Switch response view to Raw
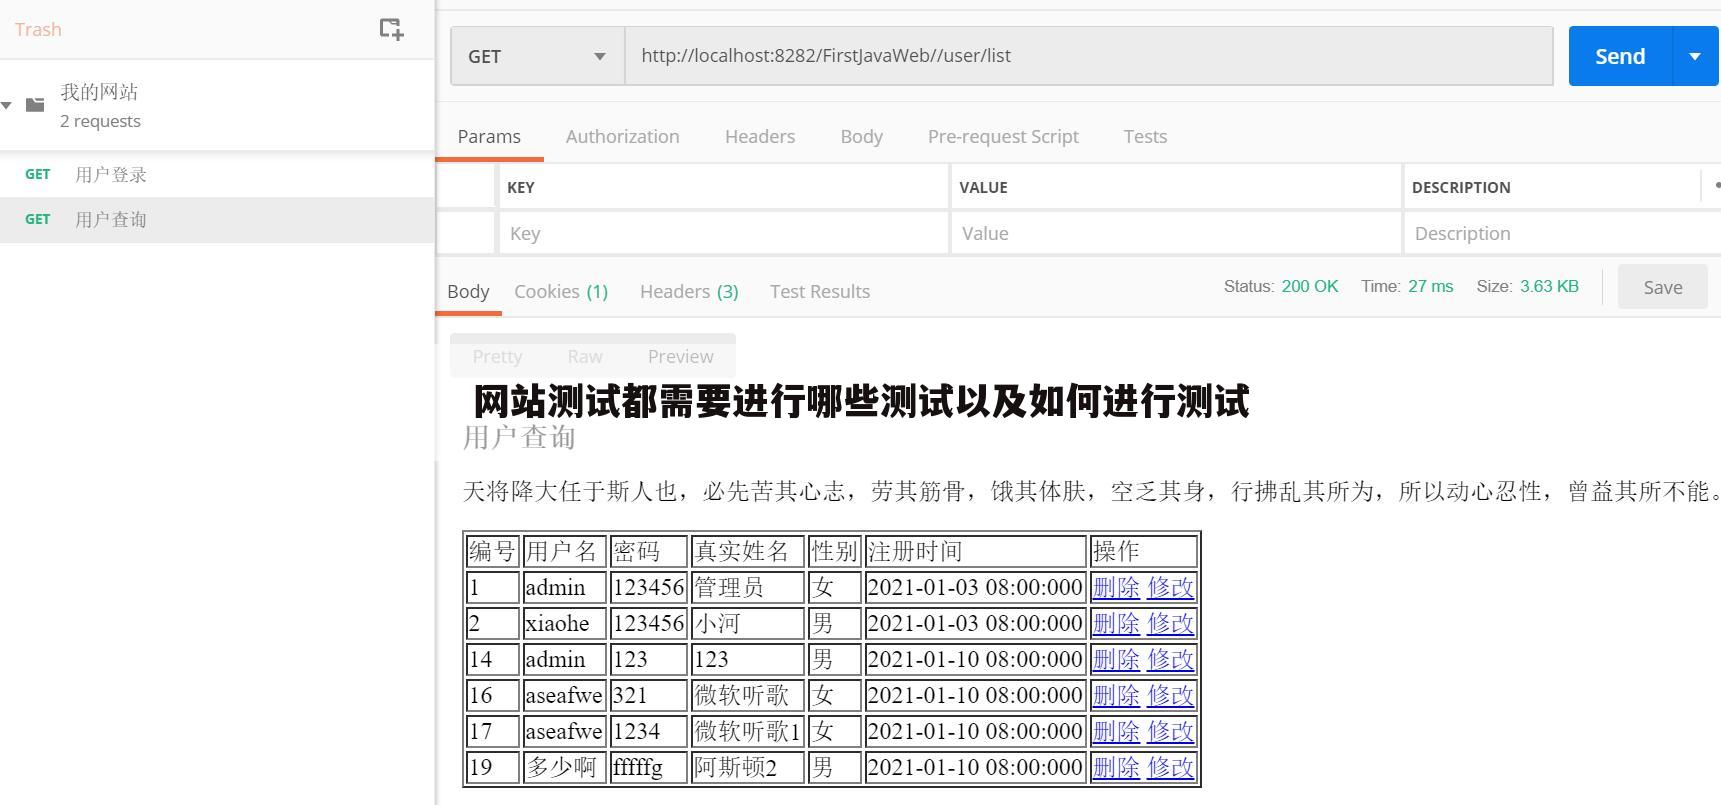The image size is (1721, 805). pyautogui.click(x=585, y=356)
